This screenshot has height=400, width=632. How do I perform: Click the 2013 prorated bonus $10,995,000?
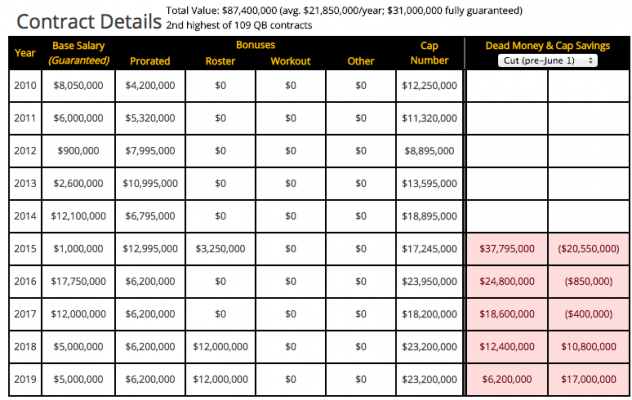[150, 183]
